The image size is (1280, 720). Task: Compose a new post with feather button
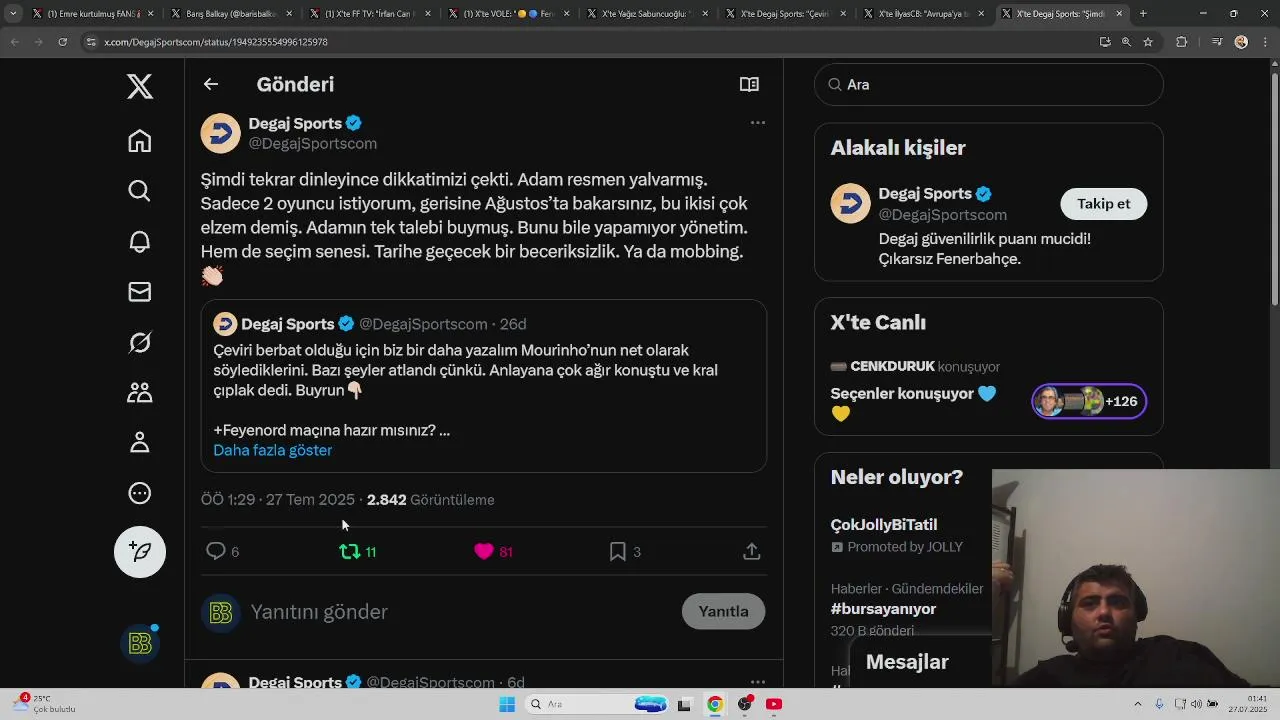pyautogui.click(x=140, y=552)
